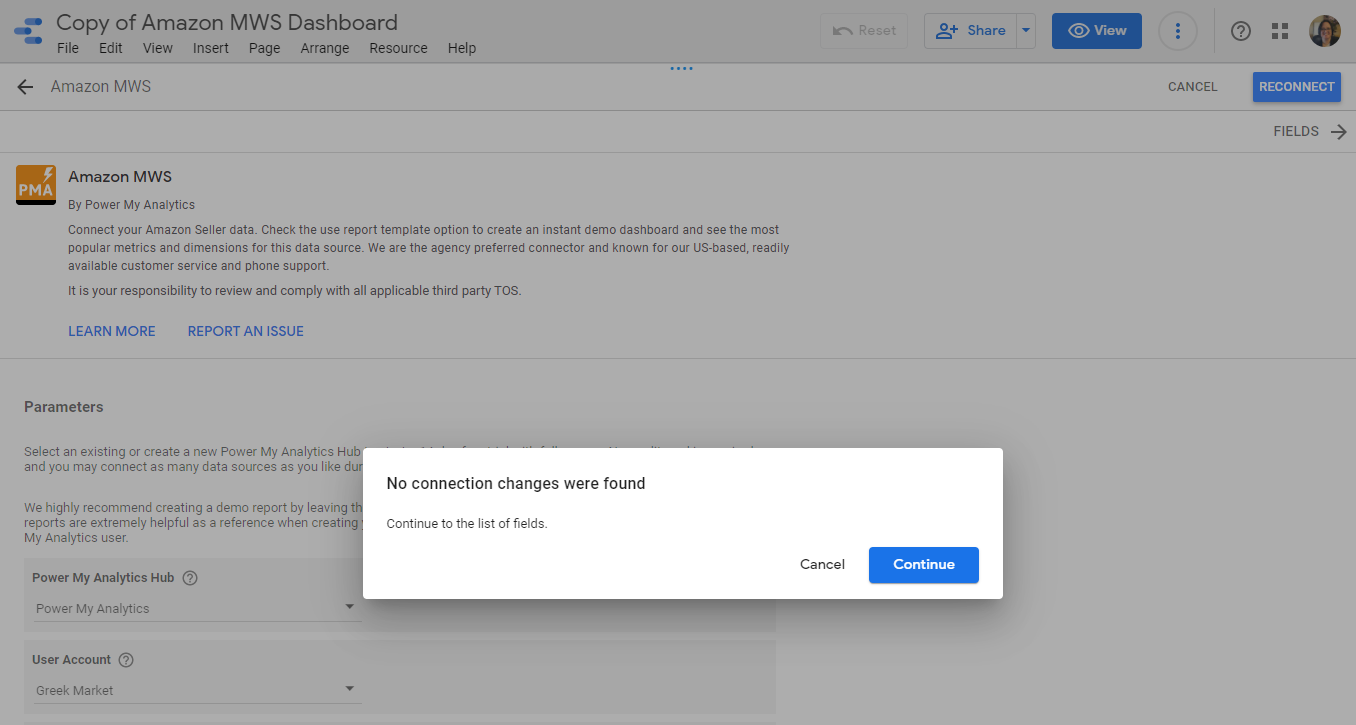The height and width of the screenshot is (725, 1356).
Task: Open the User Account Greek Market dropdown
Action: (196, 690)
